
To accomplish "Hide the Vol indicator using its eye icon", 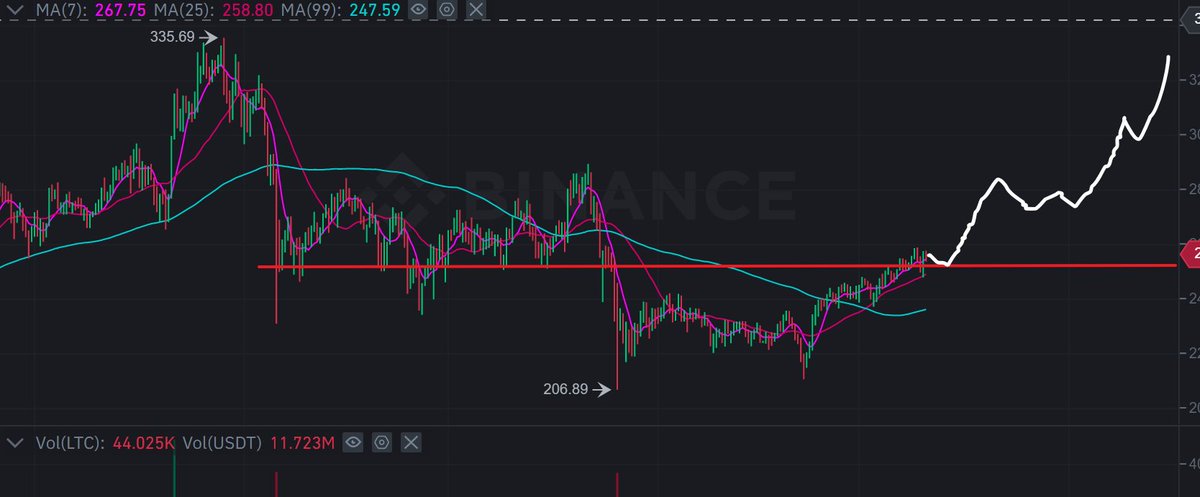I will tap(353, 442).
